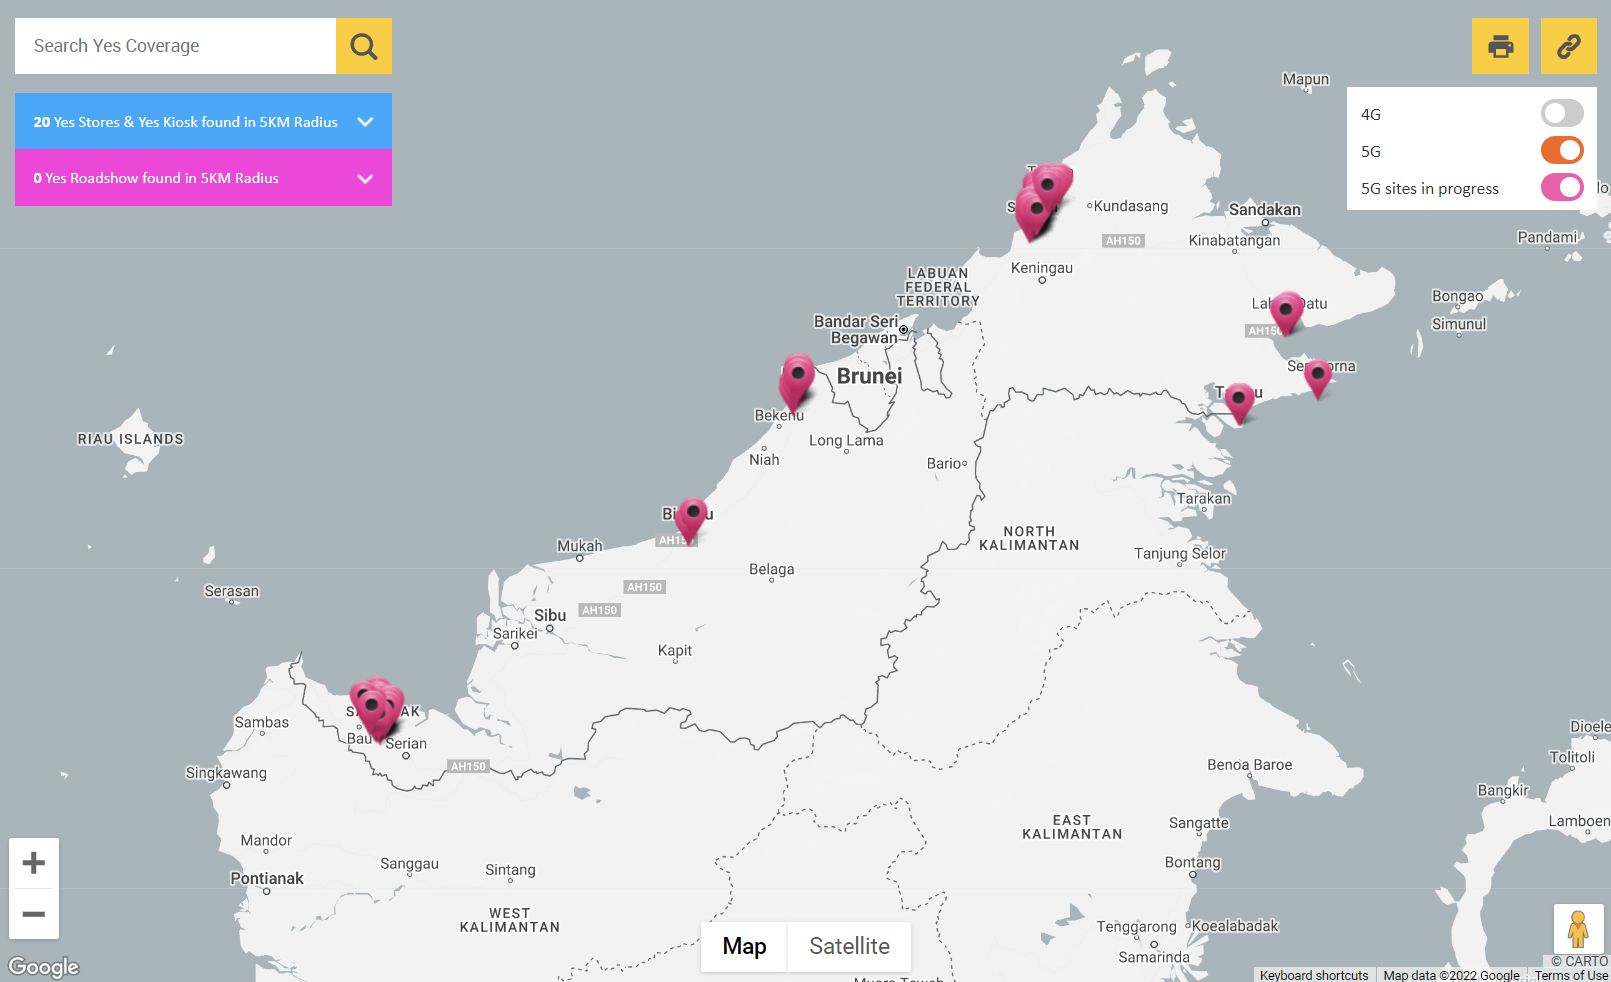
Task: Click the map pin at Semporna
Action: coord(1318,377)
